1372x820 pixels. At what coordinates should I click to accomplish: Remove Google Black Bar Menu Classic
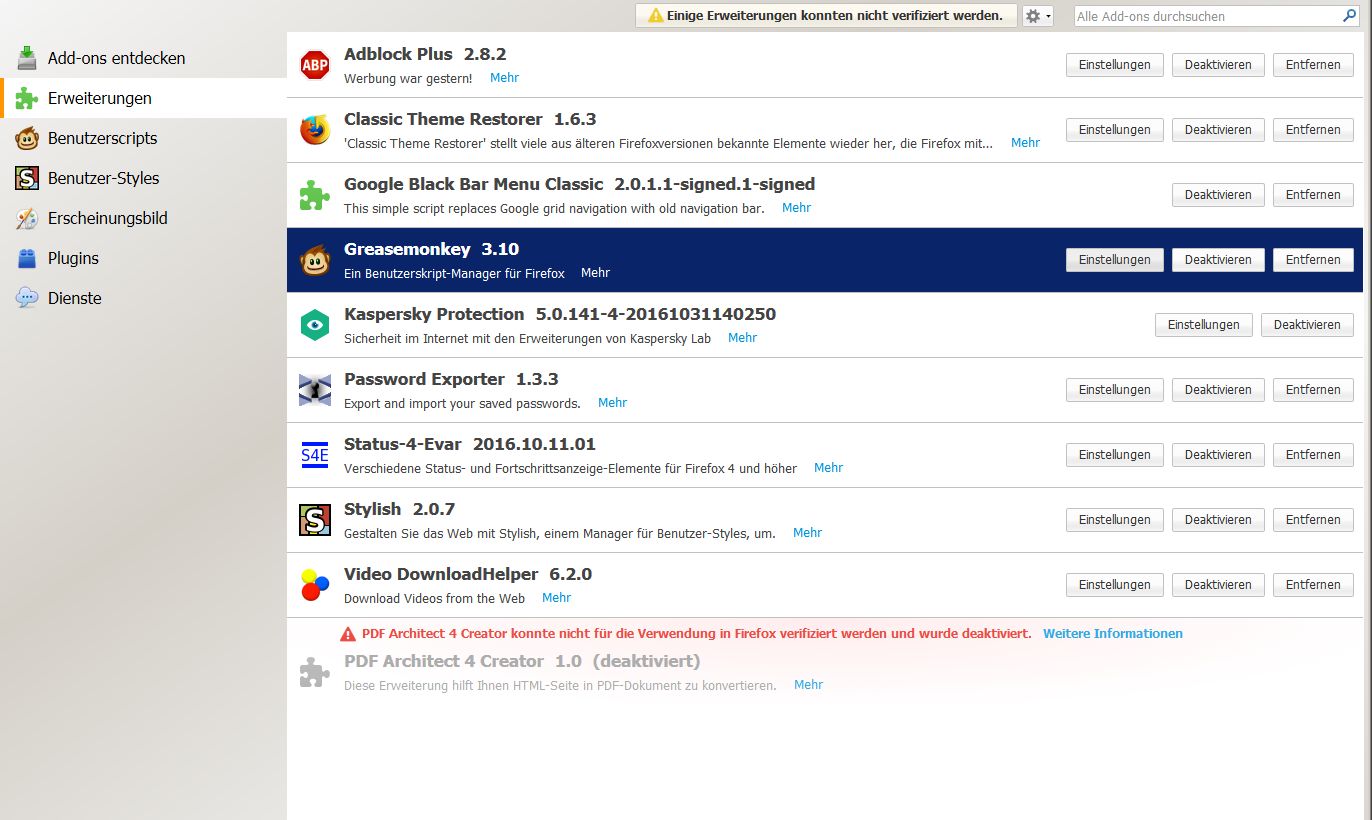pos(1313,195)
